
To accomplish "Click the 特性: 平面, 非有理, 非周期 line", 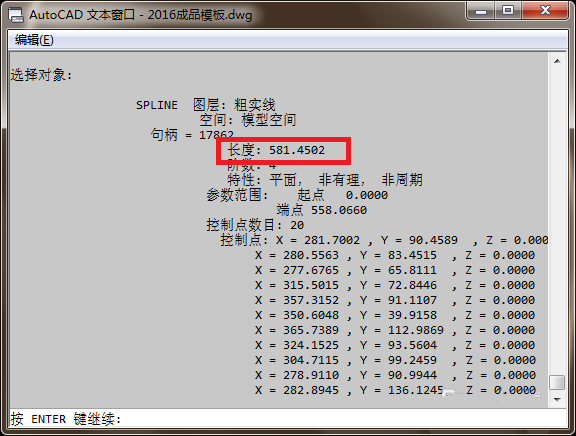I will coord(325,180).
